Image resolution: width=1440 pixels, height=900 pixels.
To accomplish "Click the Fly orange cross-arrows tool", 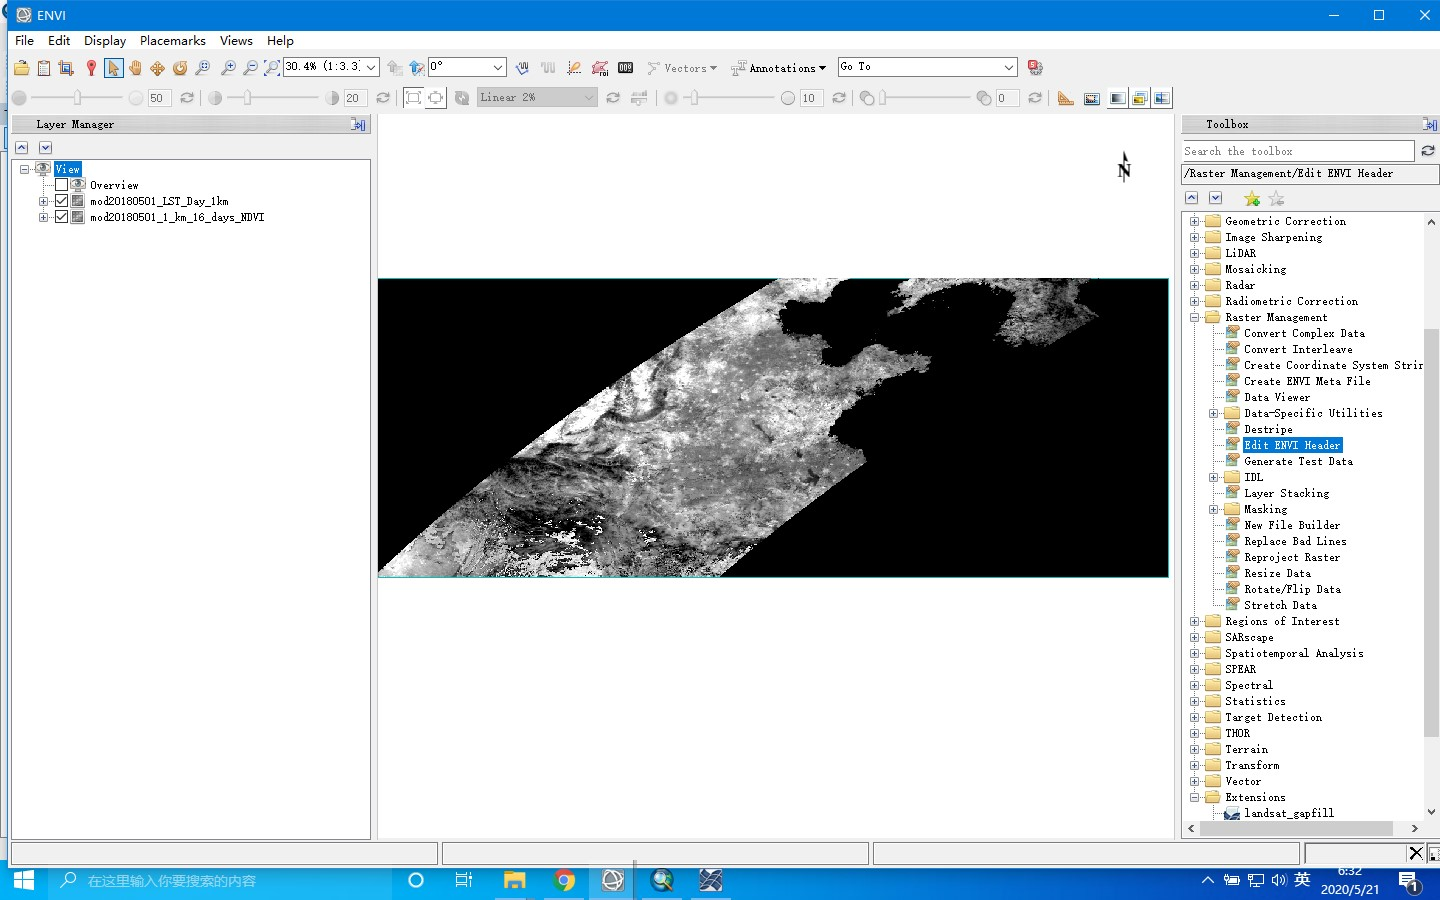I will coord(157,68).
